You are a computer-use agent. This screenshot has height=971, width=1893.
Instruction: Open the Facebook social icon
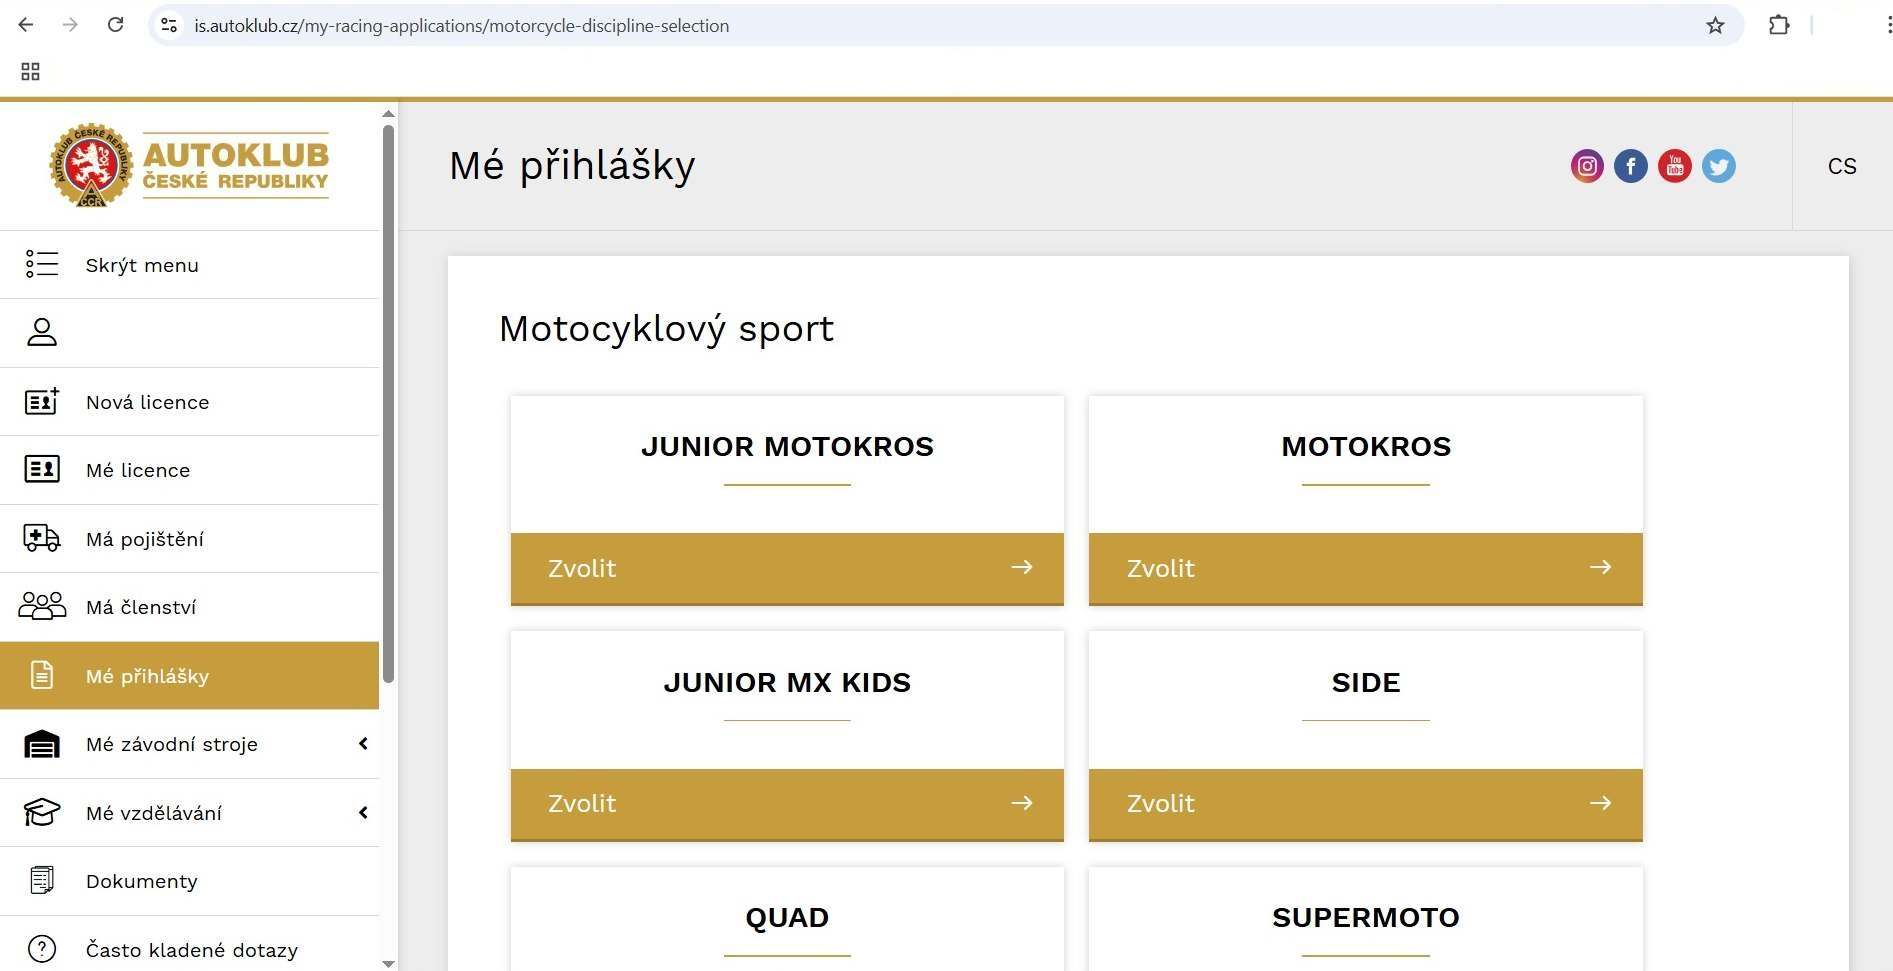(x=1631, y=166)
